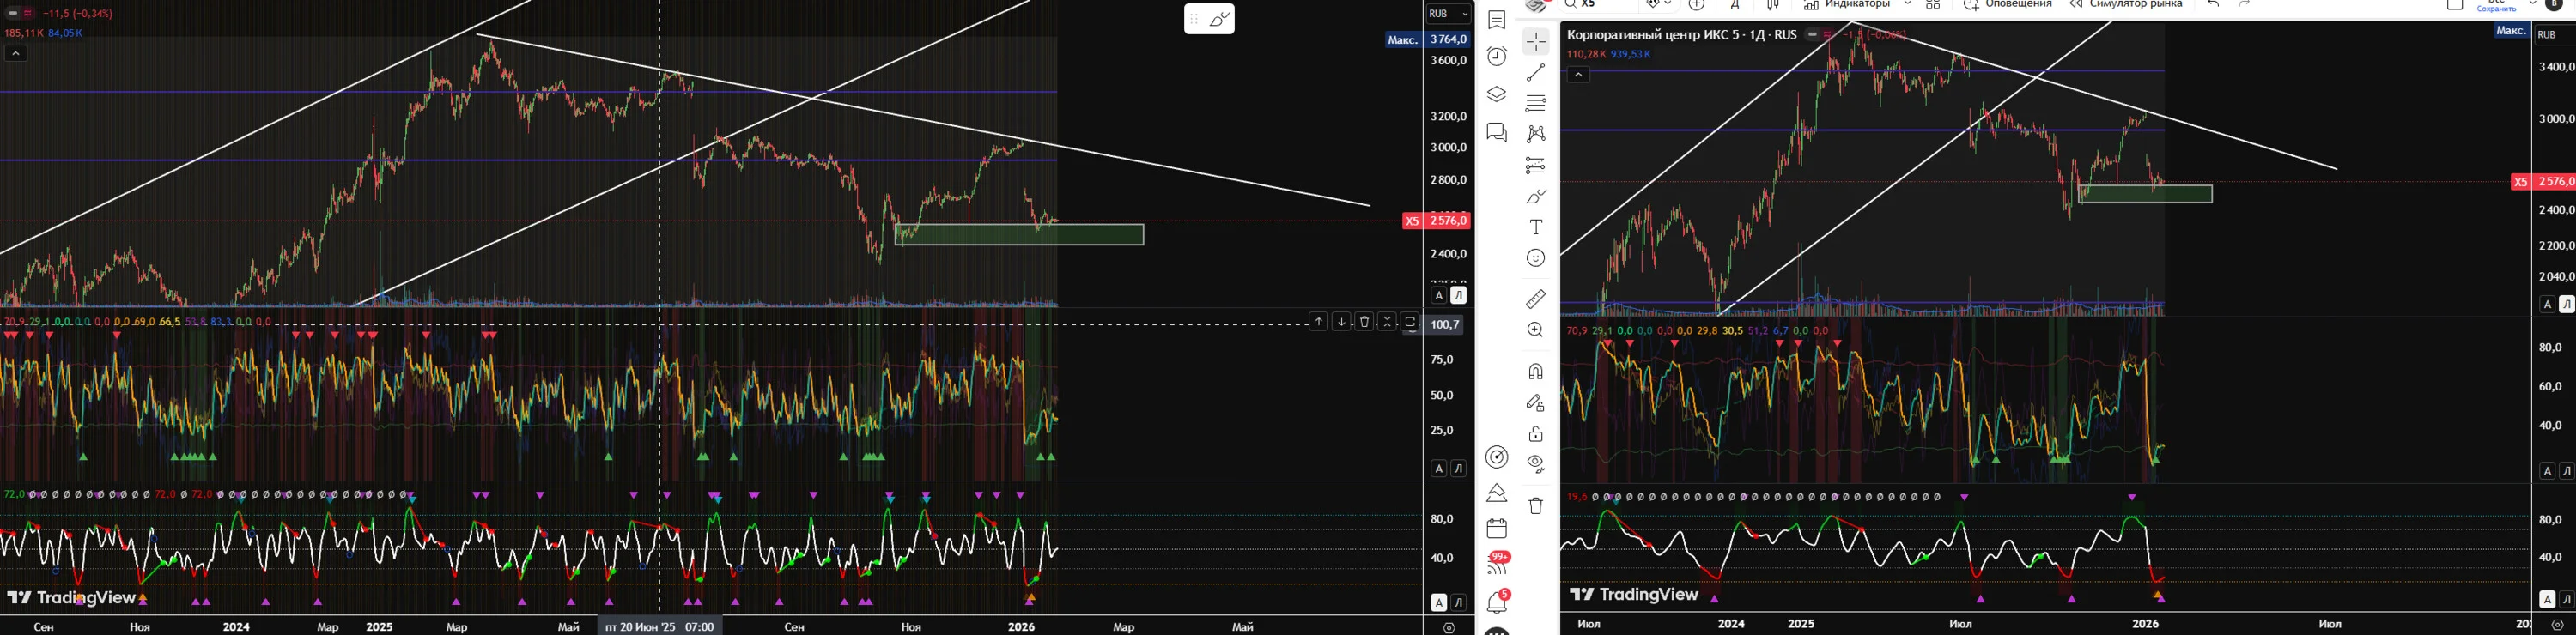Select the trend line drawing tool
This screenshot has height=635, width=2576.
click(1536, 72)
